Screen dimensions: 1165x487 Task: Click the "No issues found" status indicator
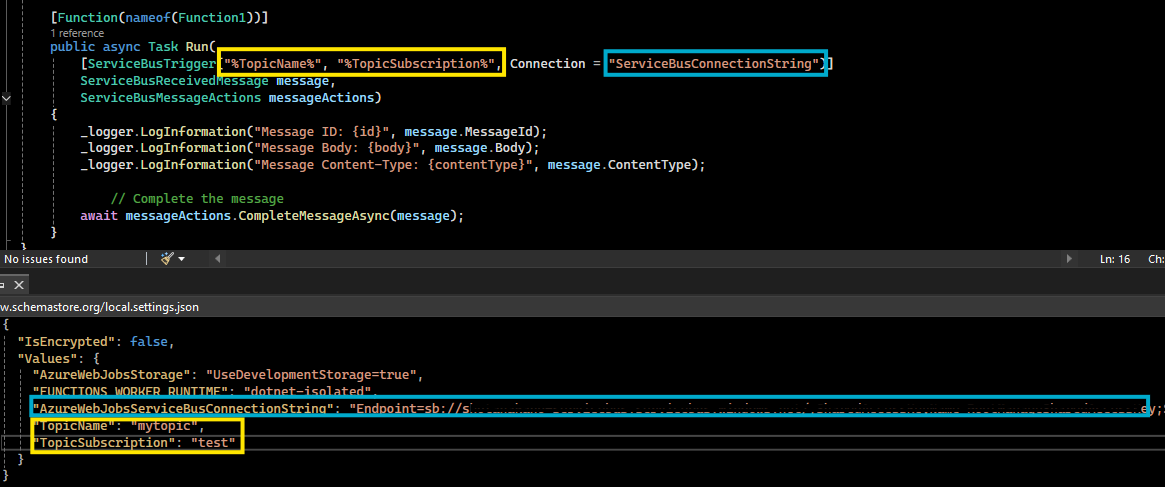click(46, 259)
